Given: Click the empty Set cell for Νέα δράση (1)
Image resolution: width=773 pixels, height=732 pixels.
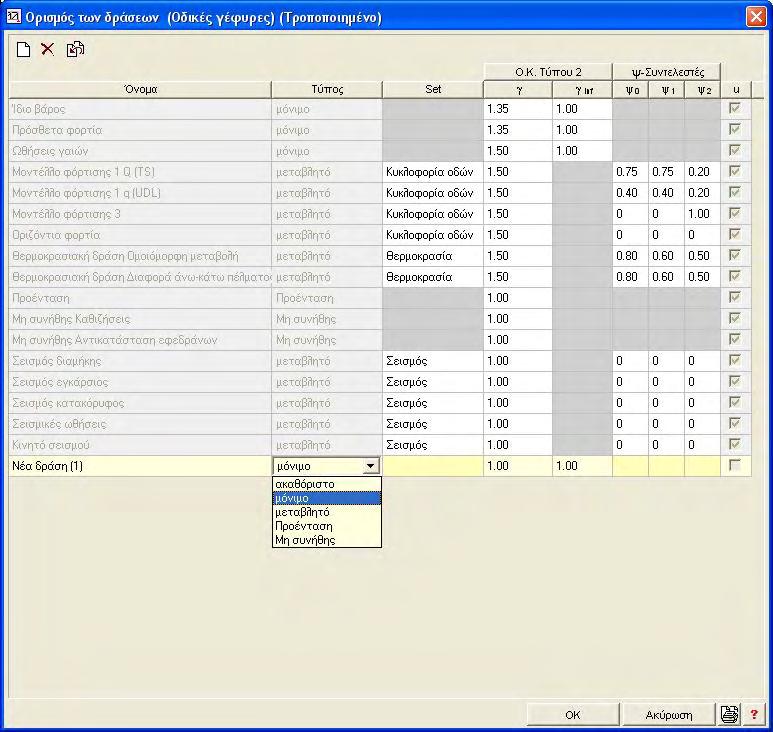Looking at the screenshot, I should [x=433, y=466].
